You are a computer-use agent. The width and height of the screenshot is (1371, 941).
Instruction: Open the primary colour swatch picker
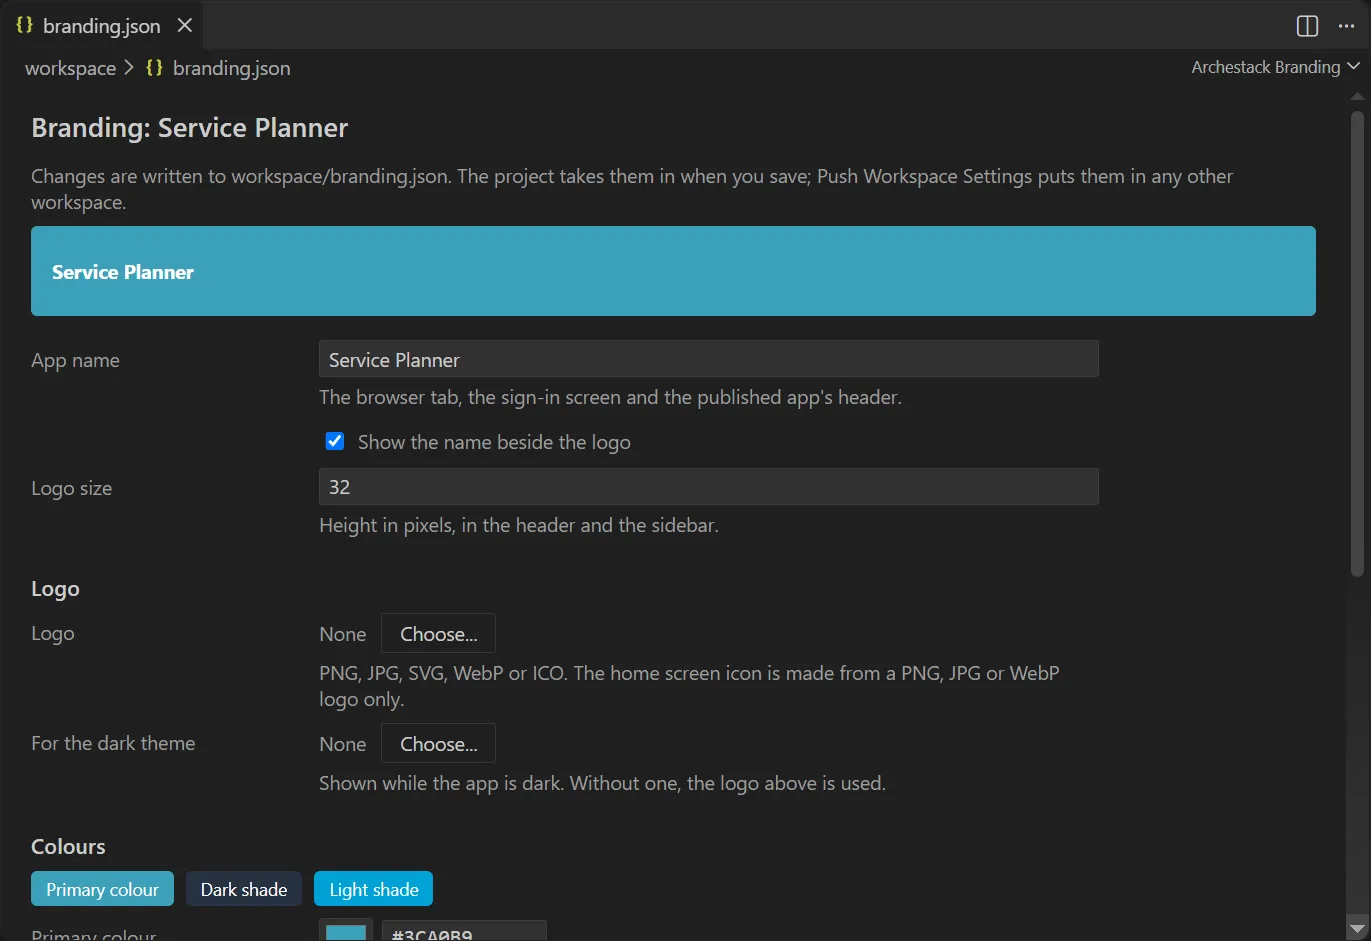click(x=346, y=931)
